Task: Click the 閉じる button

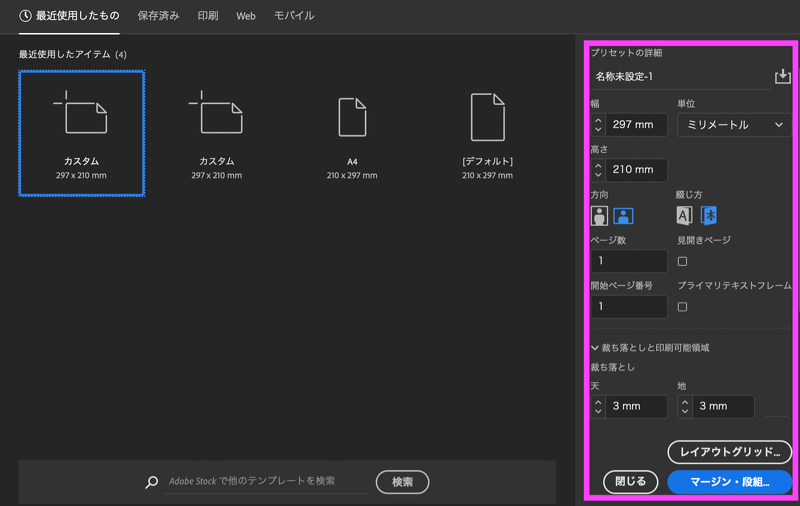Action: [631, 482]
